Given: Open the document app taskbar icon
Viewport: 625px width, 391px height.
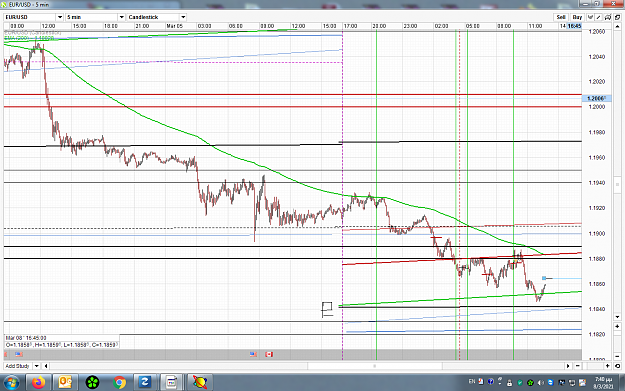Looking at the screenshot, I should click(x=172, y=383).
